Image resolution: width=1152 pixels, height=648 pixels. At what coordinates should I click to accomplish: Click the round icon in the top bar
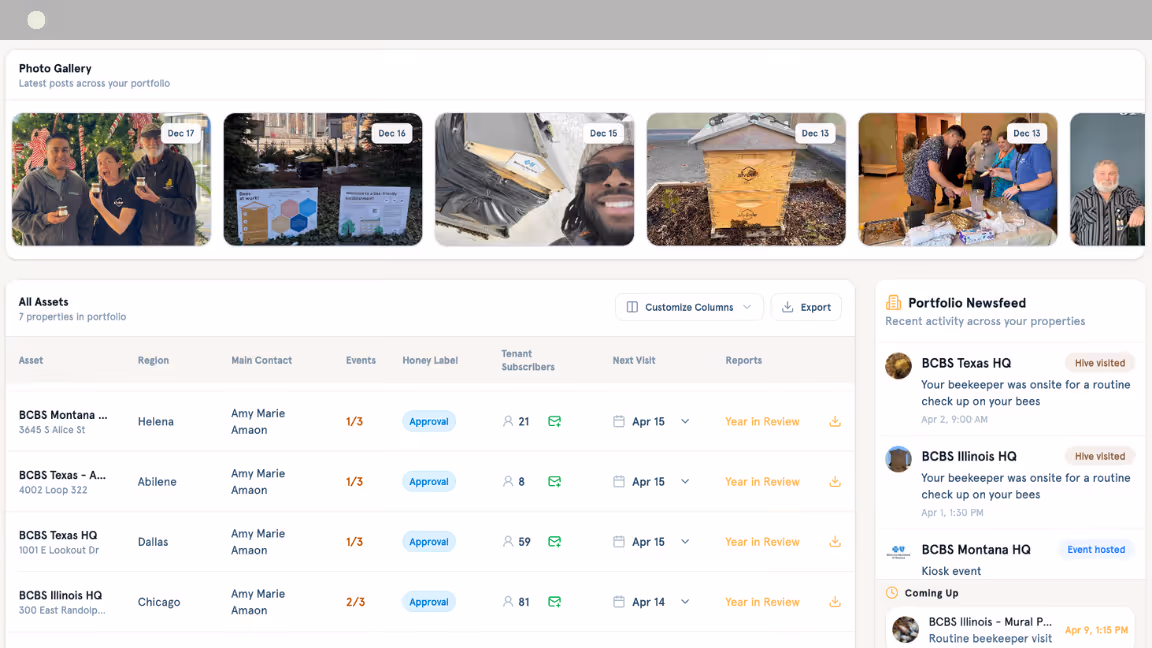click(x=36, y=20)
